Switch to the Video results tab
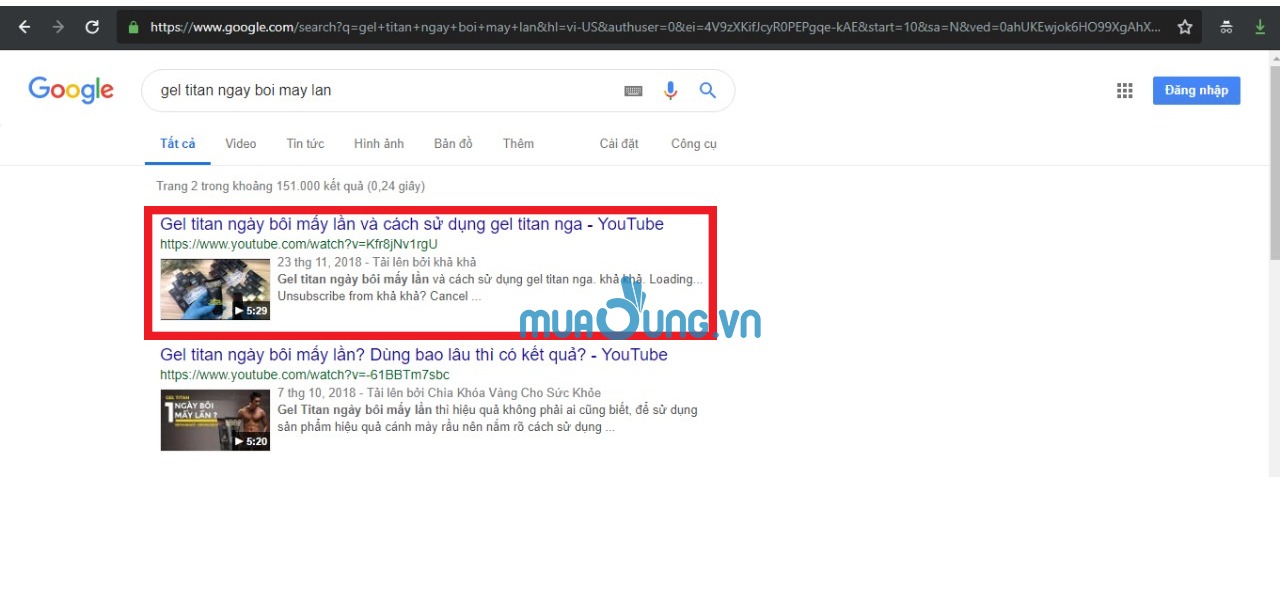 coord(241,144)
